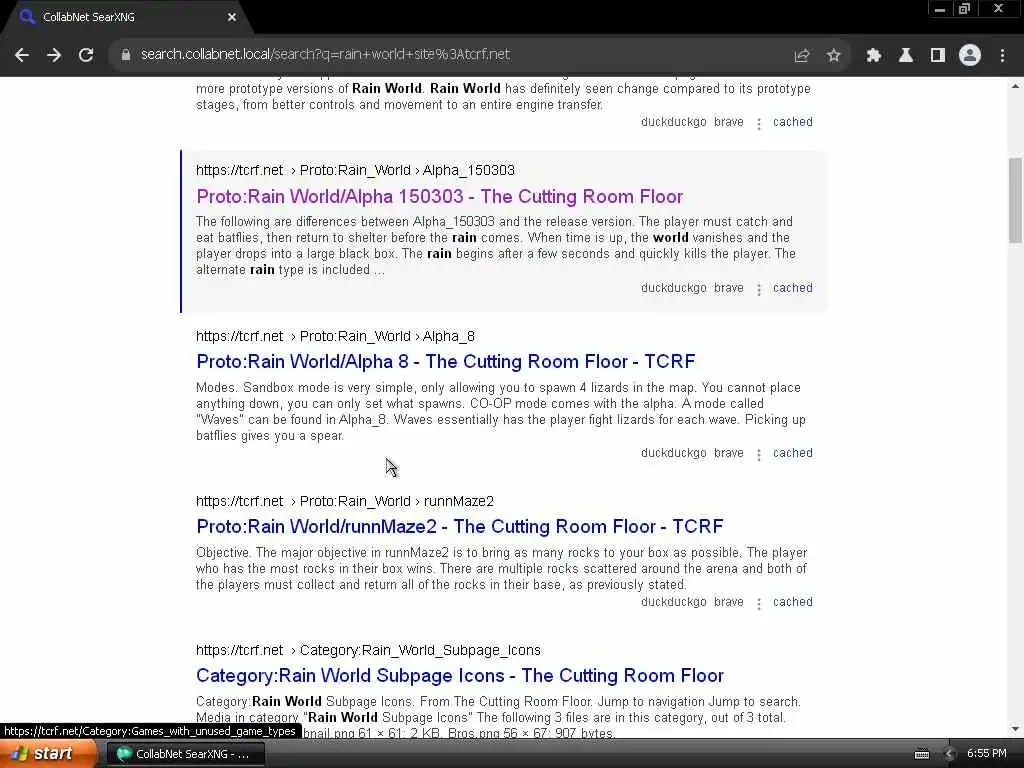Click the page vertical scrollbar thumb
Image resolution: width=1024 pixels, height=768 pixels.
1016,200
